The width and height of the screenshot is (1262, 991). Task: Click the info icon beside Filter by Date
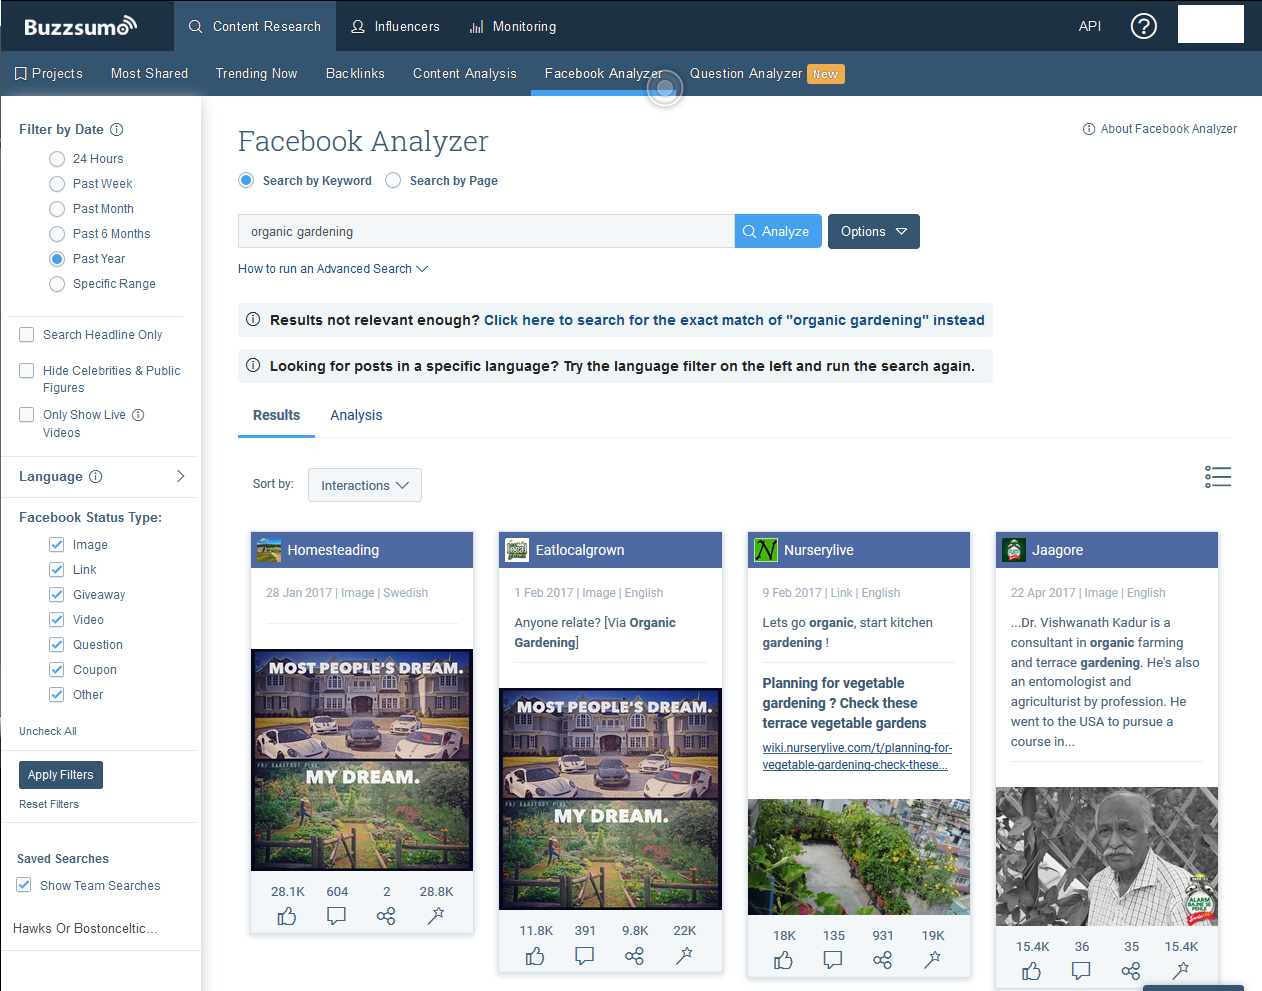[117, 129]
